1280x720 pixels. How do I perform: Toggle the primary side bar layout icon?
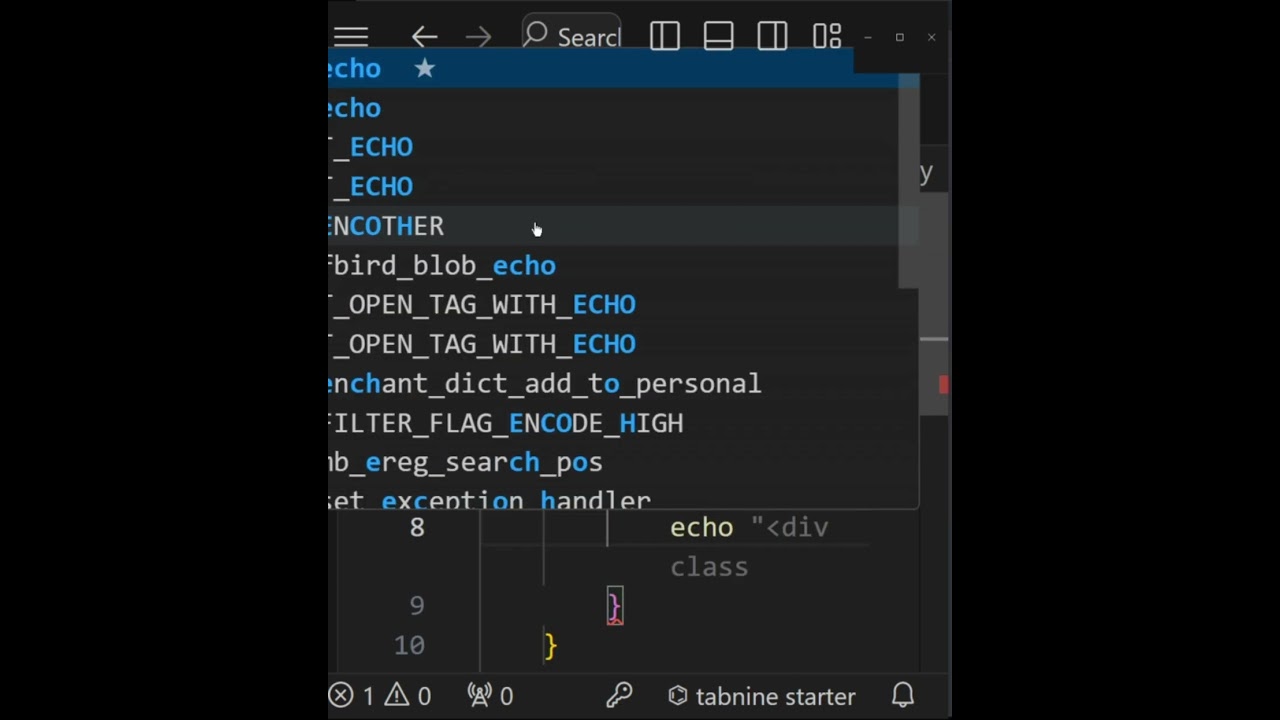click(x=665, y=37)
